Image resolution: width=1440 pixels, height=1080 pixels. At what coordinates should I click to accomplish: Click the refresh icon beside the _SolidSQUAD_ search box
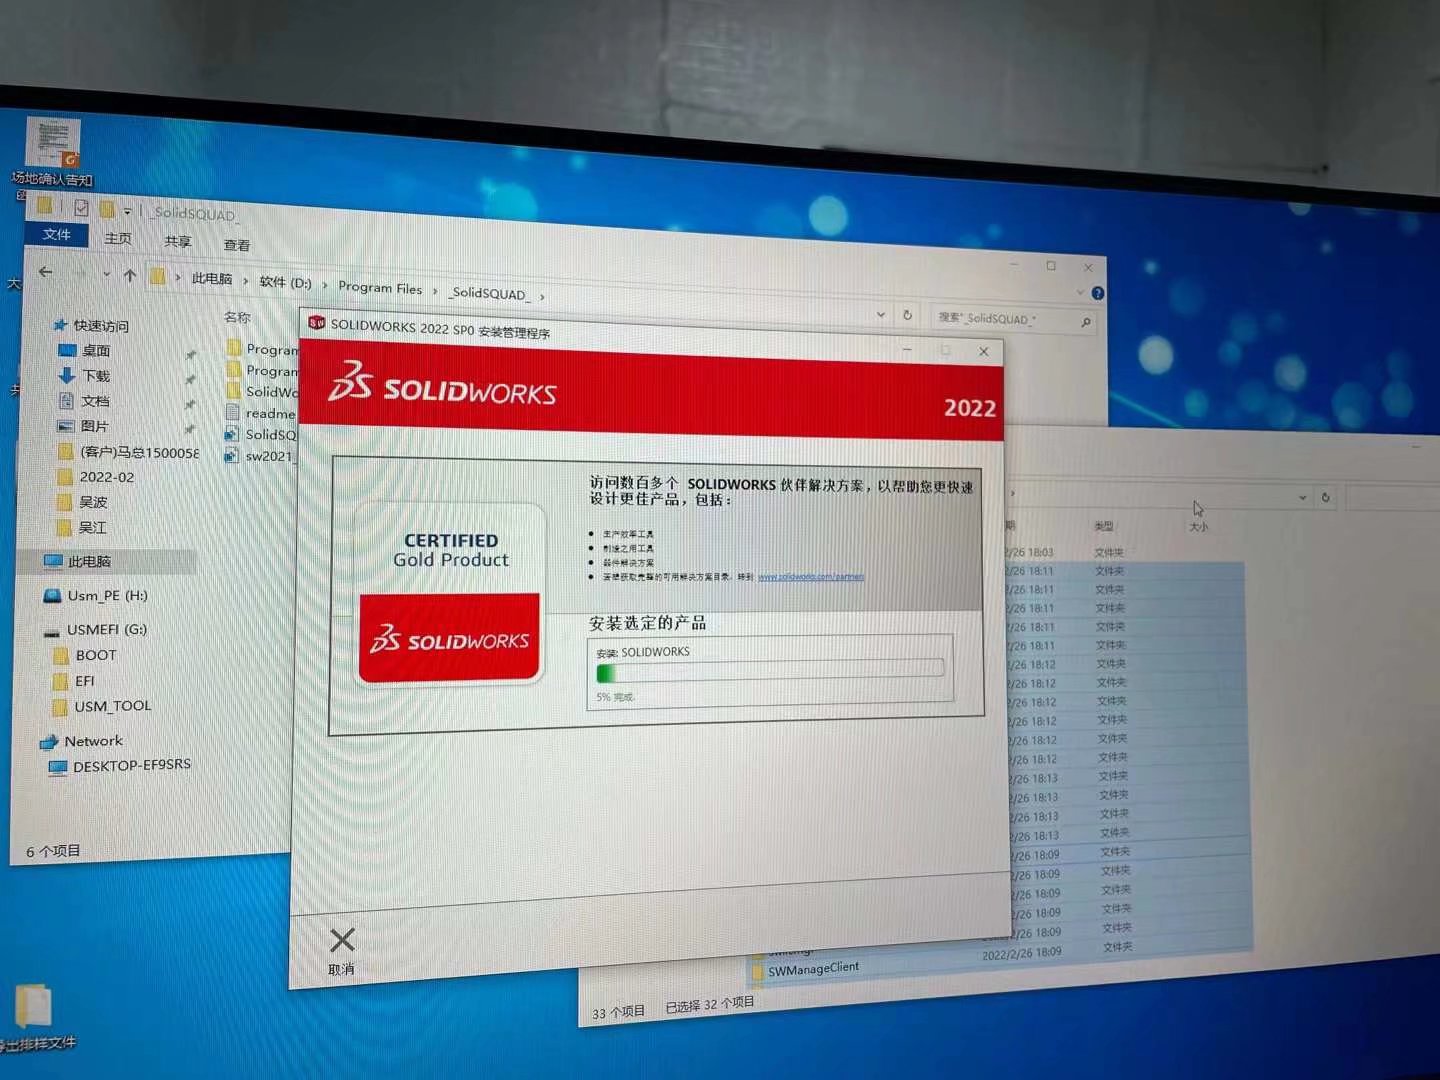click(x=907, y=315)
